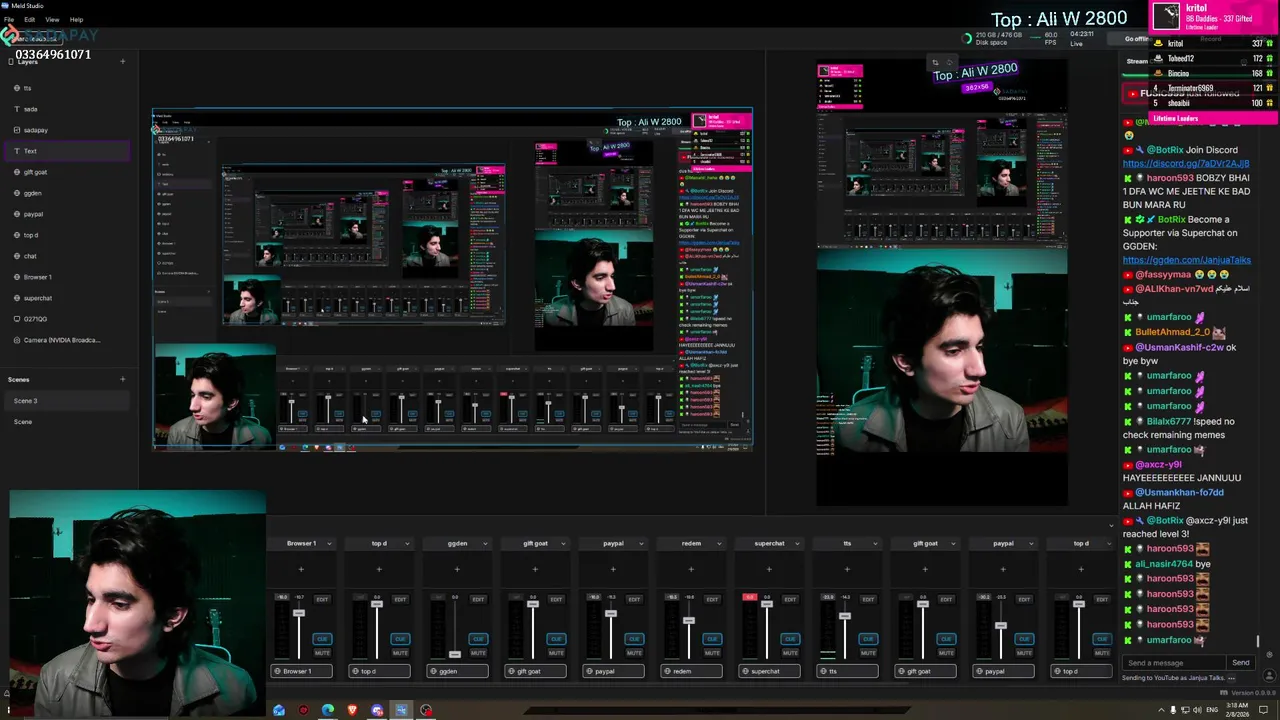
Task: Add an effect to the ggden mixer channel
Action: (457, 569)
